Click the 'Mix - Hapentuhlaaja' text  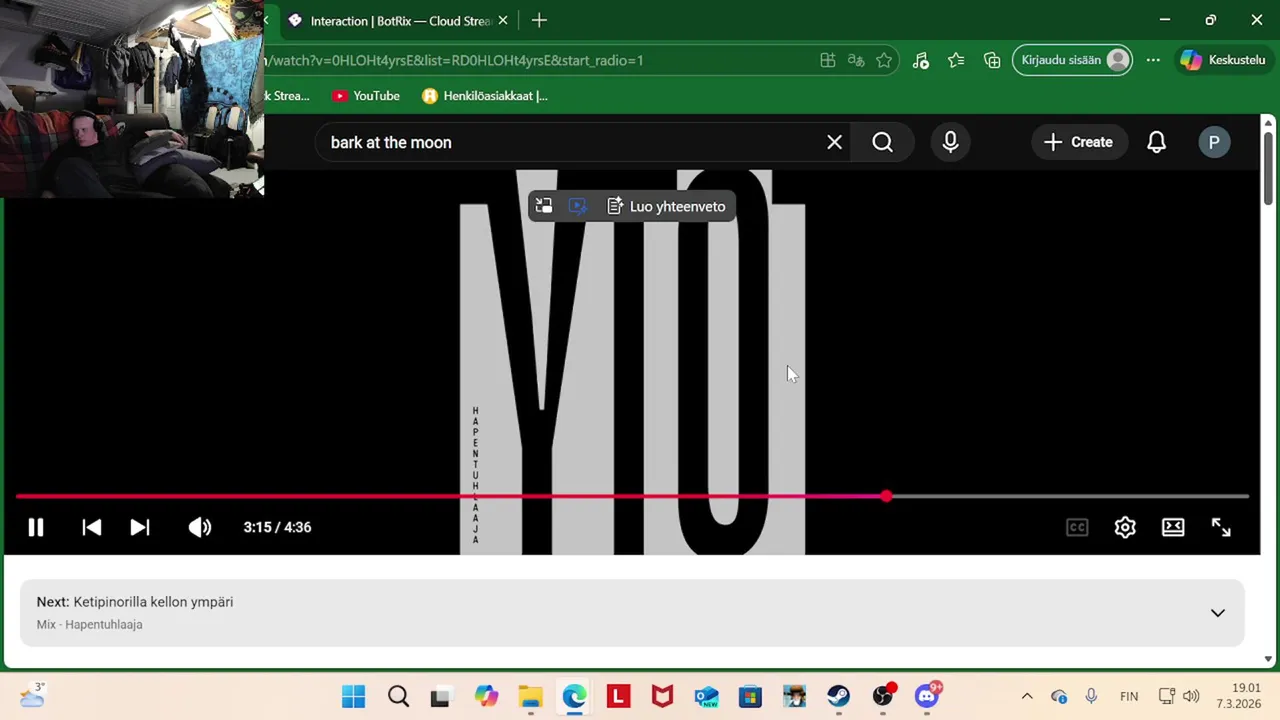coord(90,624)
